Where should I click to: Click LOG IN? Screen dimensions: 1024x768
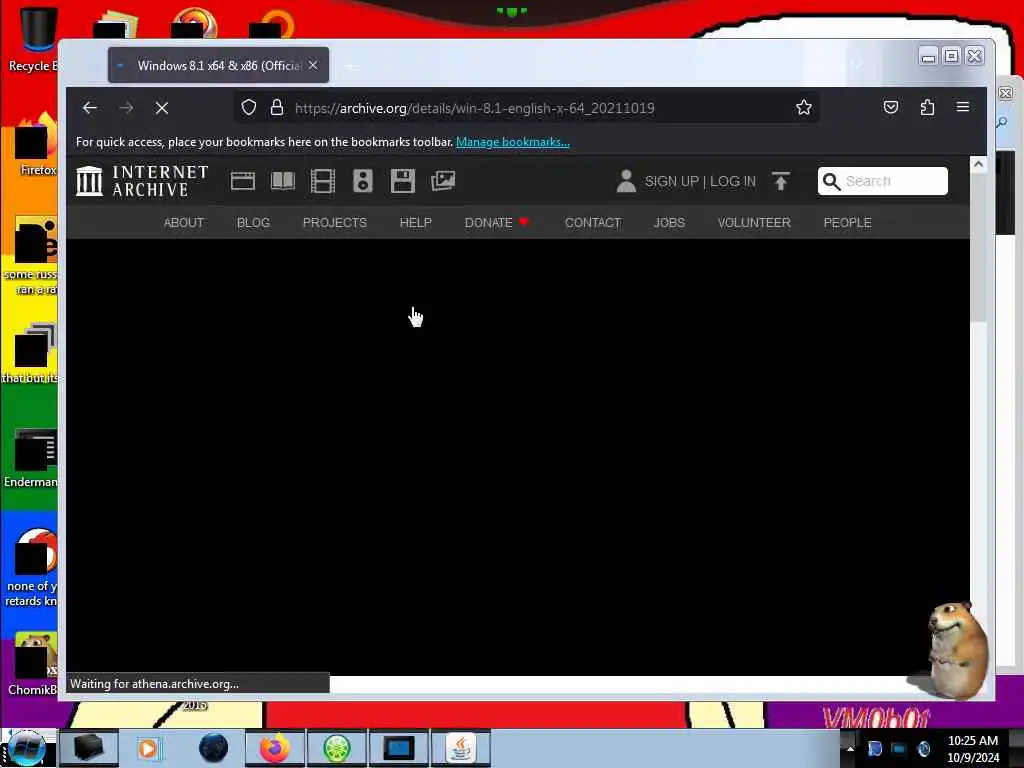click(733, 182)
